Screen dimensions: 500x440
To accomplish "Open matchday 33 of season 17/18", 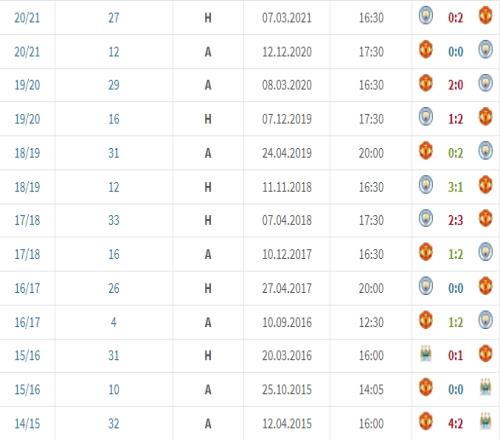I will (114, 220).
